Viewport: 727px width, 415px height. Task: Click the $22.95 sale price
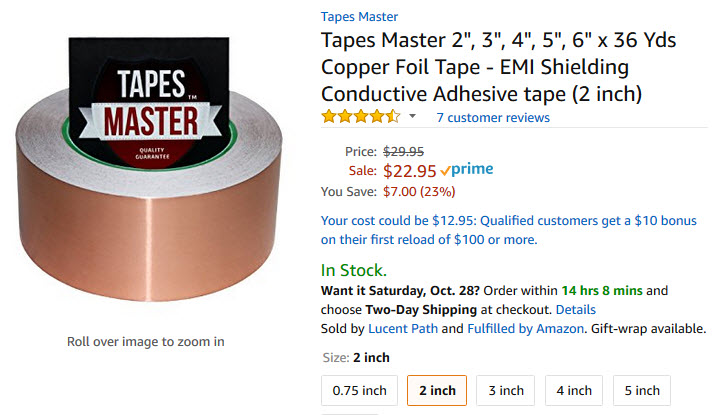click(409, 171)
